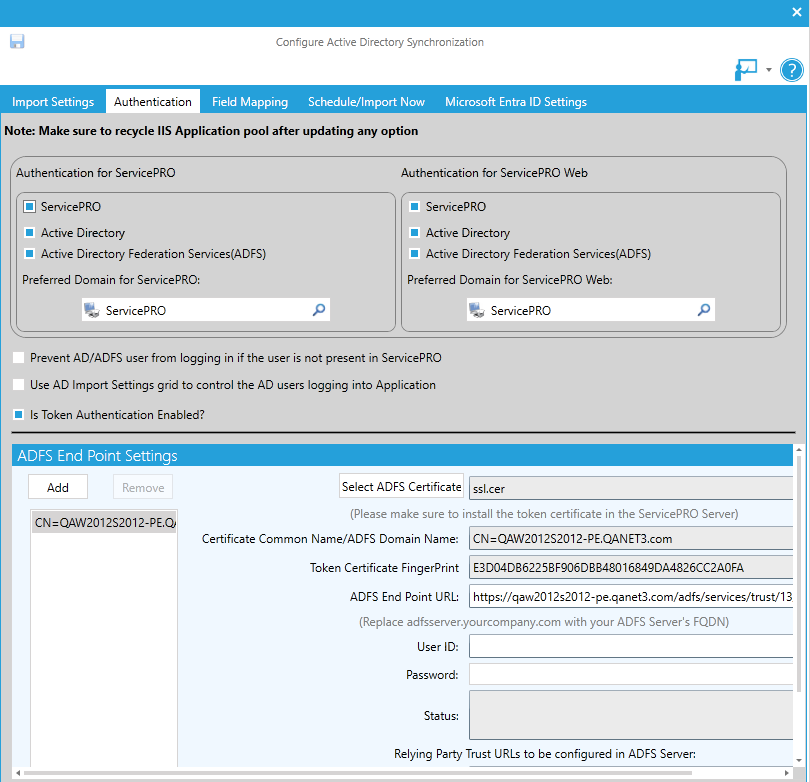Click the computer icon in the ServicePRO Web domain field
The image size is (810, 782).
tap(476, 310)
